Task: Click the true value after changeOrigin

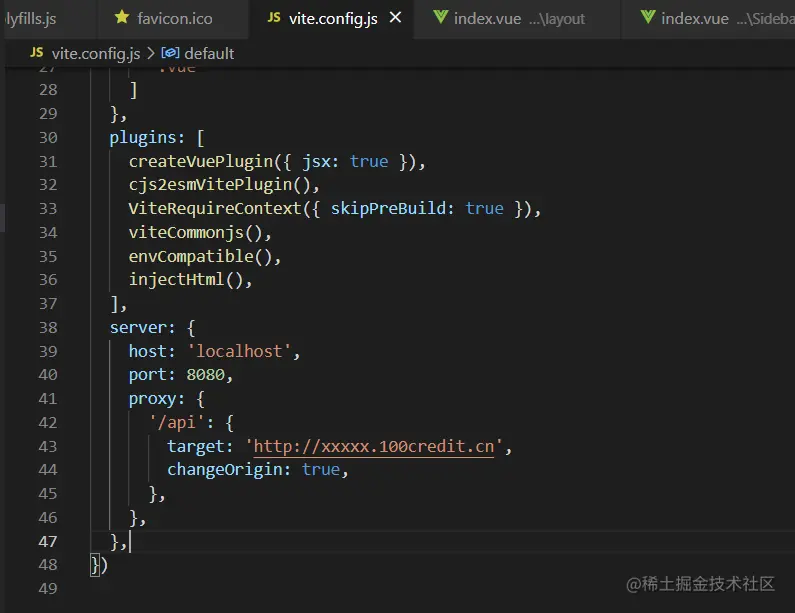Action: coord(321,470)
